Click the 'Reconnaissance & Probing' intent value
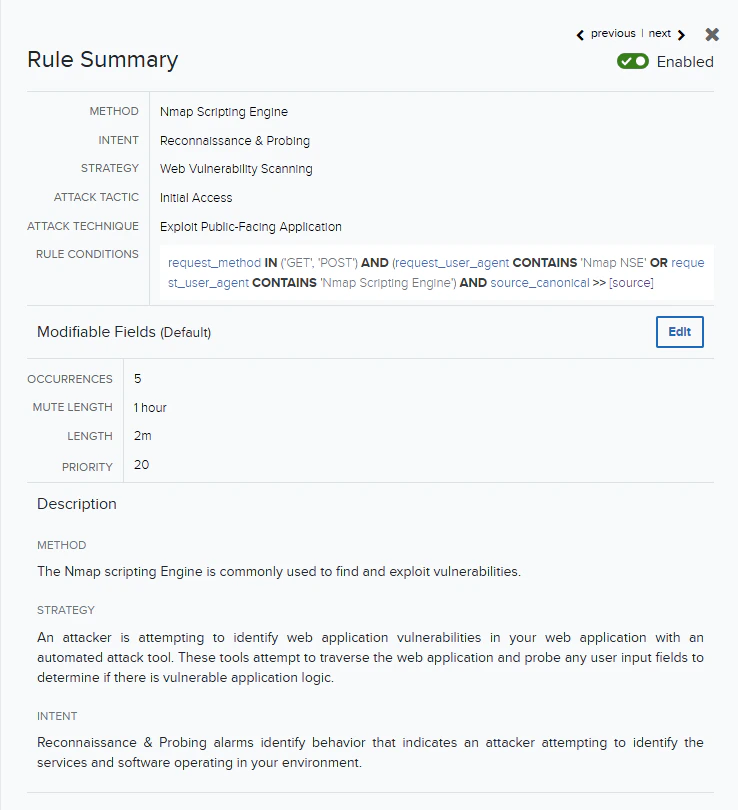 pyautogui.click(x=234, y=141)
